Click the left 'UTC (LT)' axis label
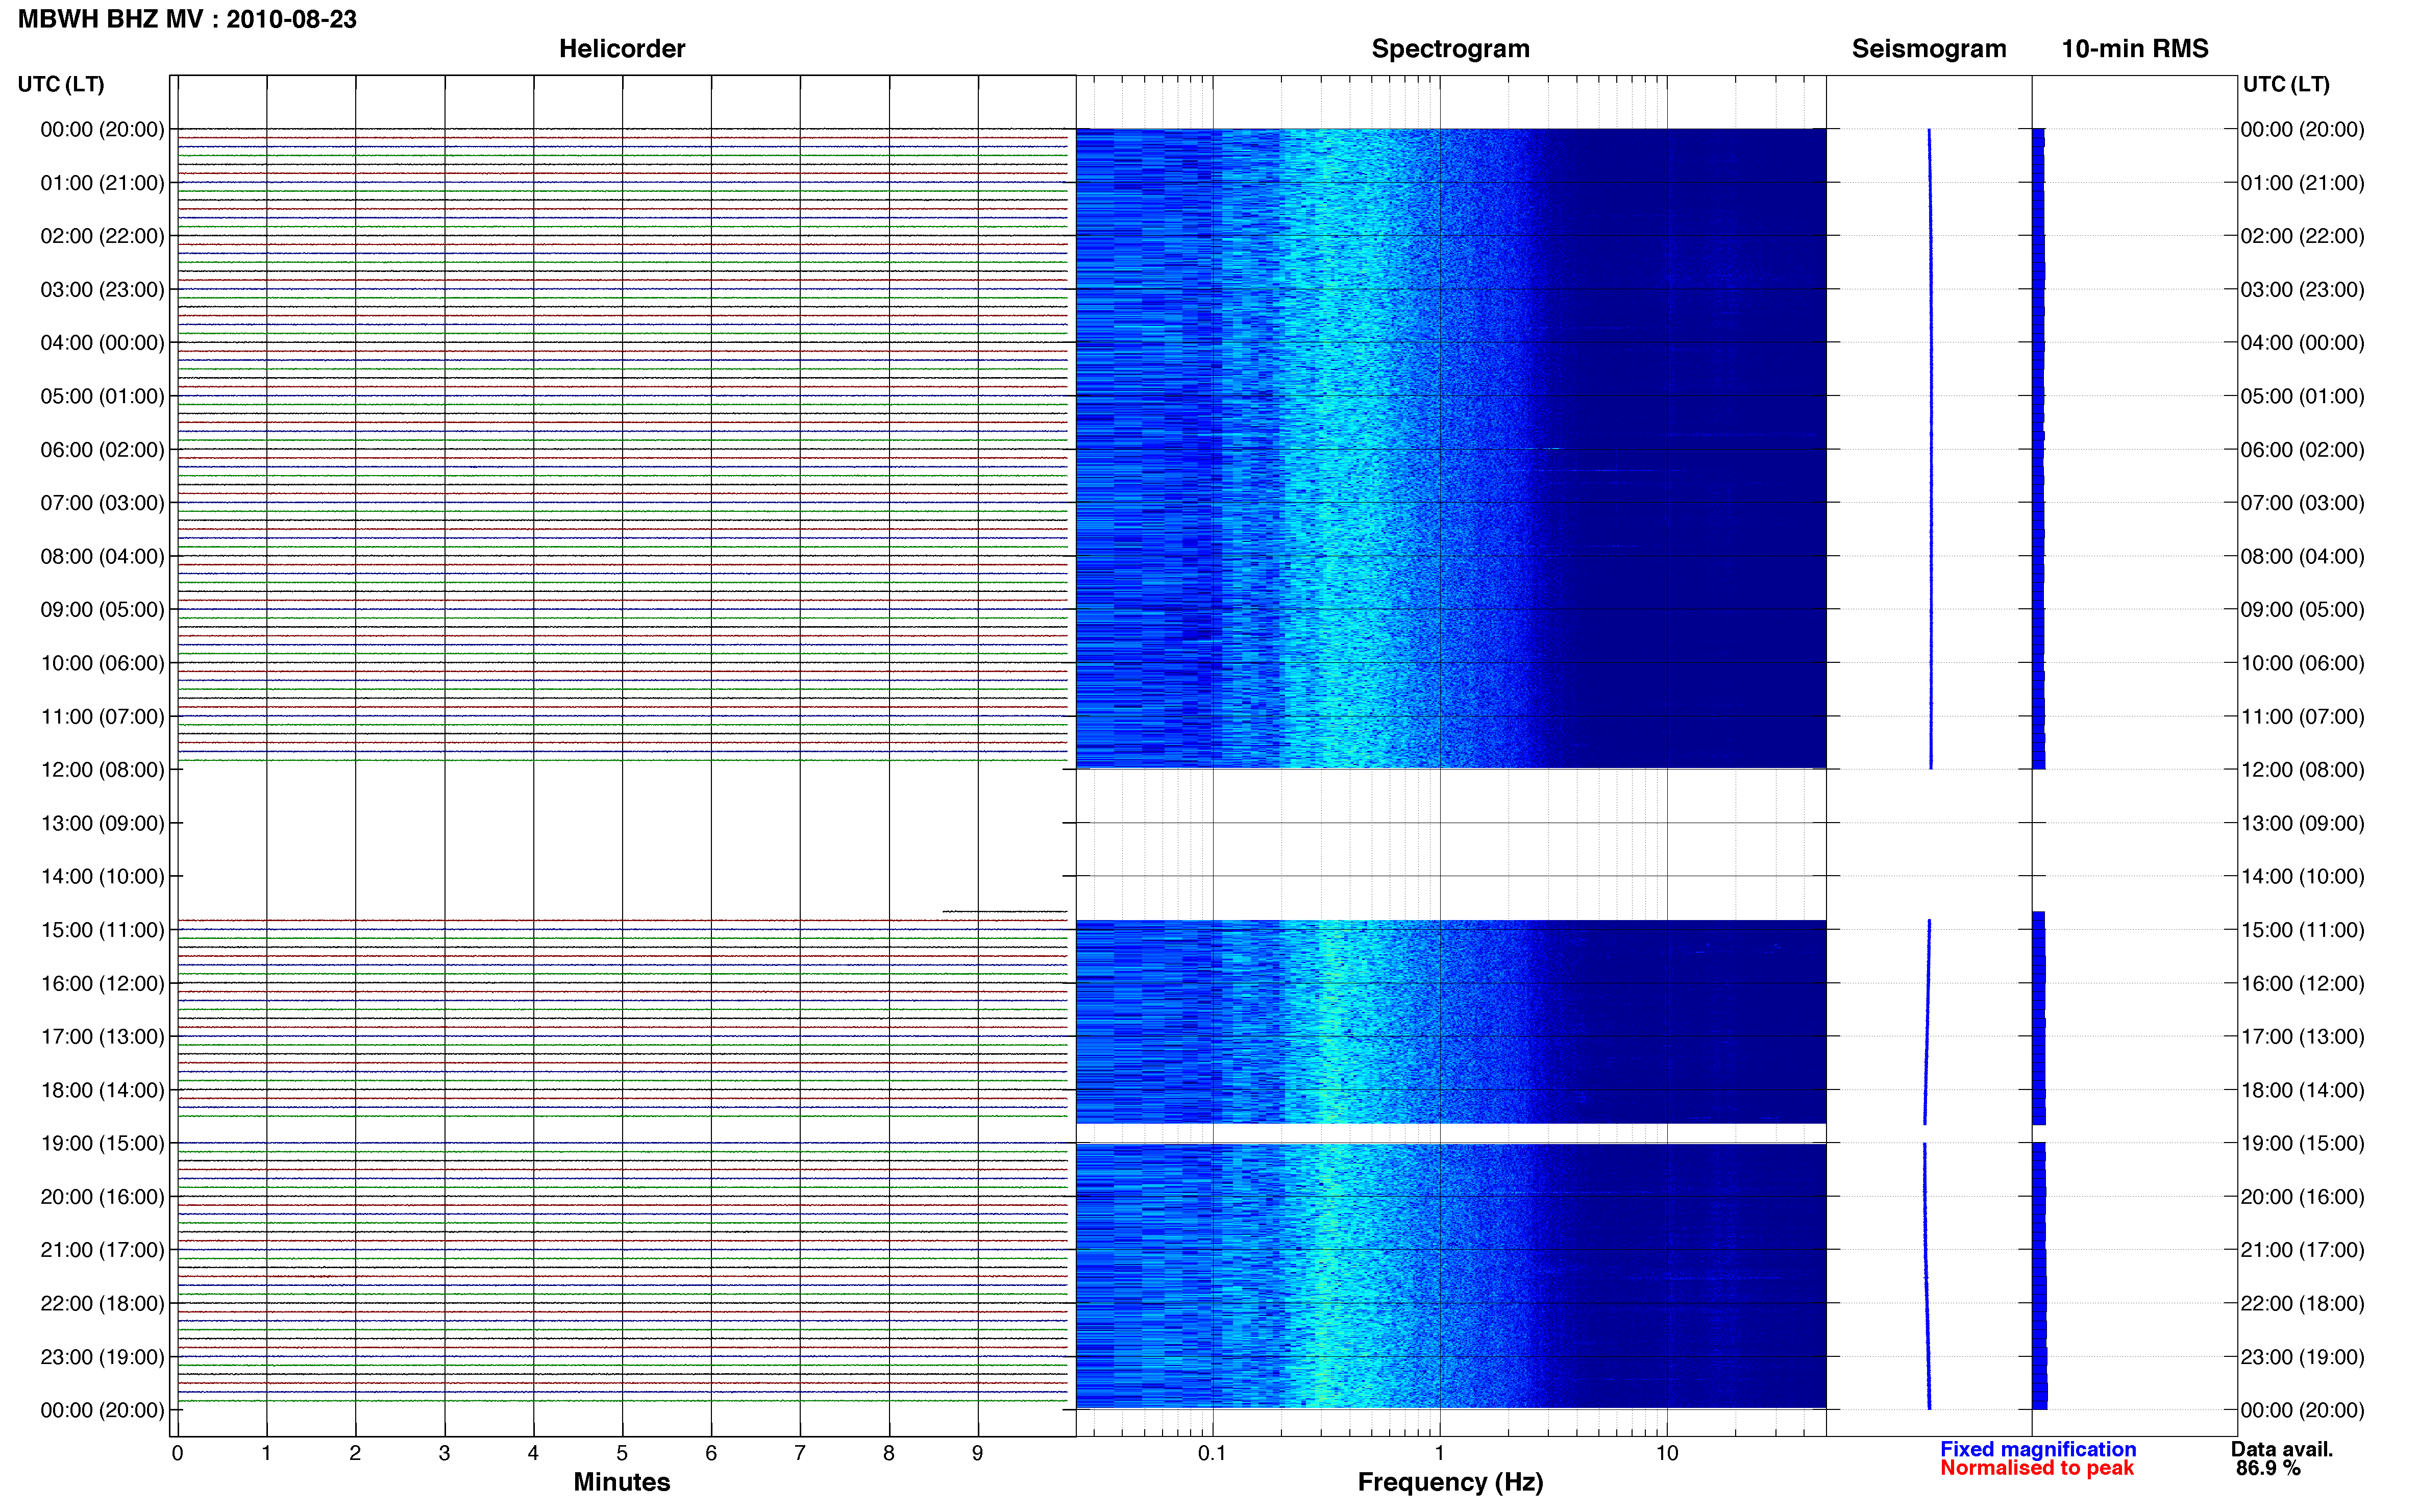The width and height of the screenshot is (2419, 1512). tap(61, 84)
